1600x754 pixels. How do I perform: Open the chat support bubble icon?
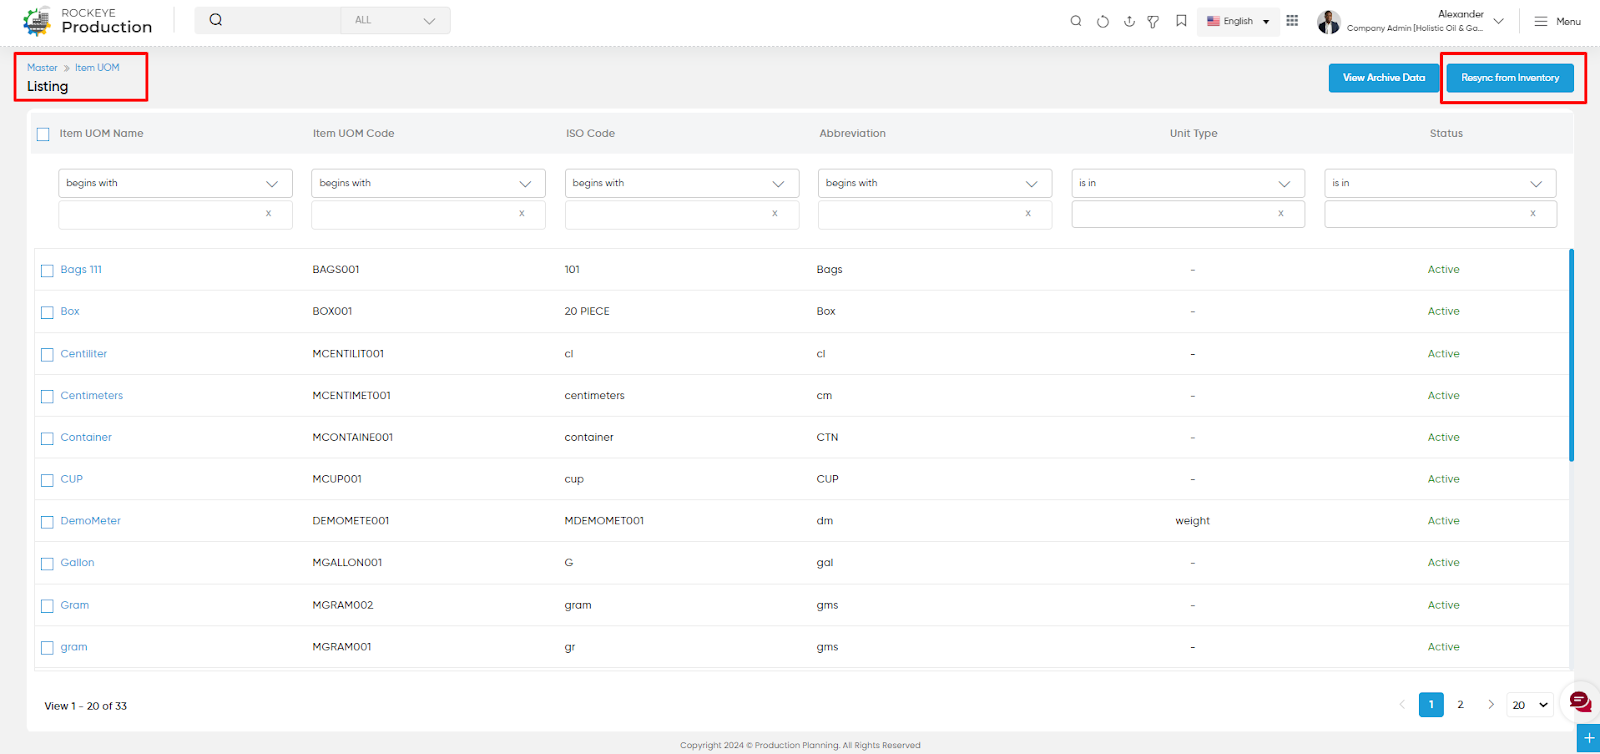point(1580,702)
